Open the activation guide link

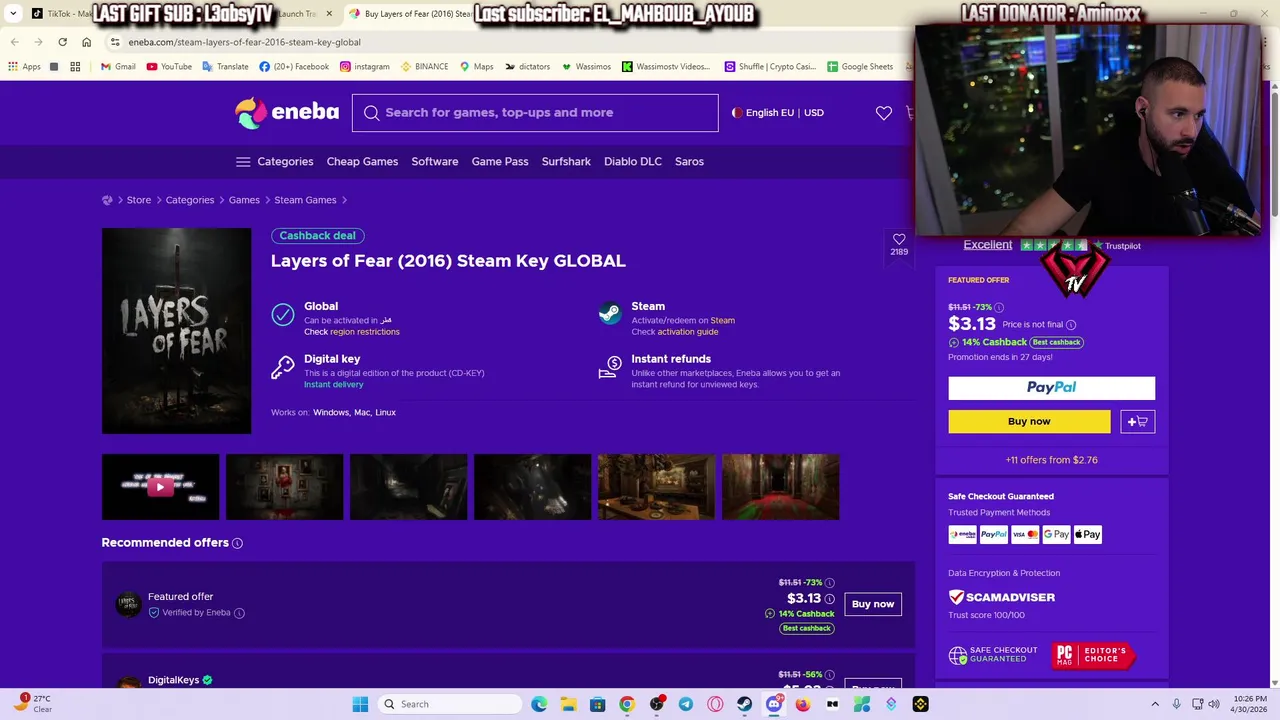point(688,332)
